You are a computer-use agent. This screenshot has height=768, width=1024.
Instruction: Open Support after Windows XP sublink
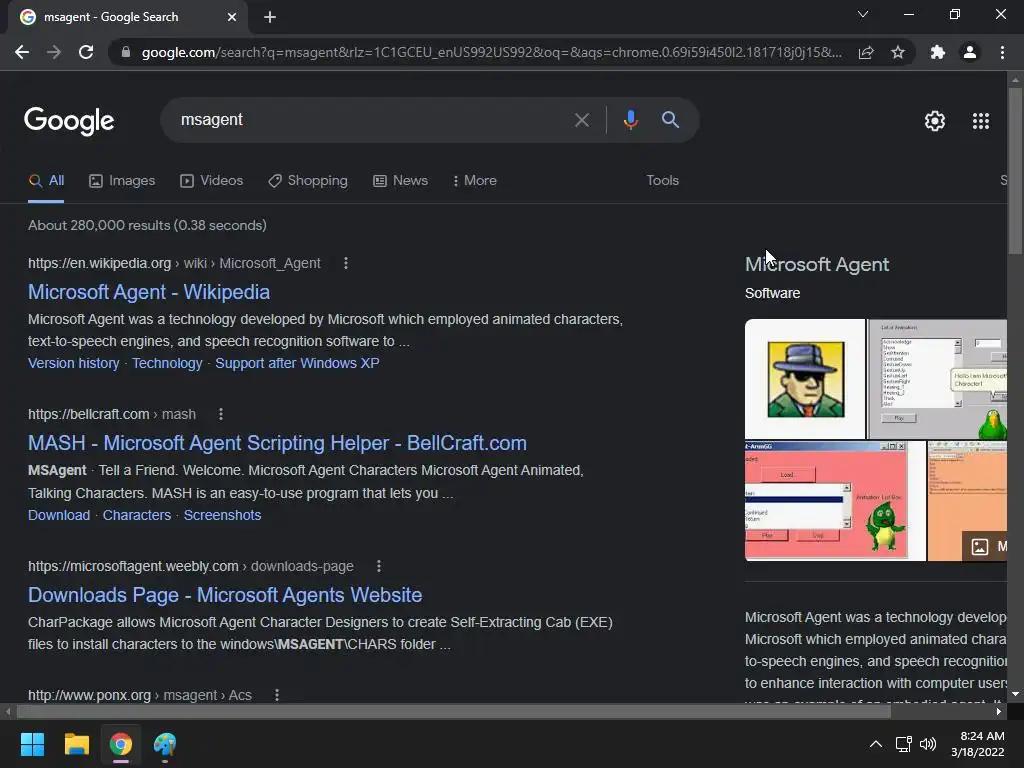click(297, 363)
